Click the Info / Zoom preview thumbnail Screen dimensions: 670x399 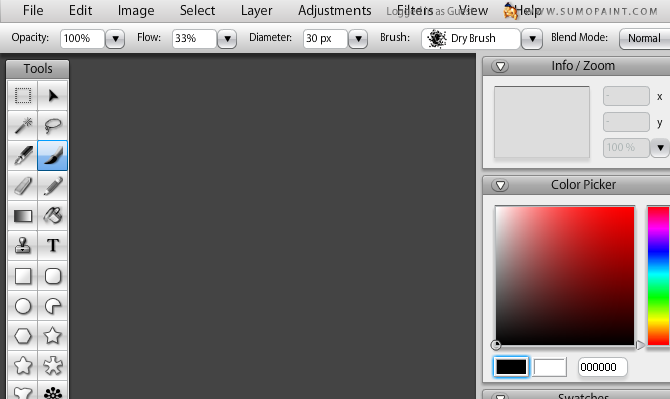click(x=542, y=122)
